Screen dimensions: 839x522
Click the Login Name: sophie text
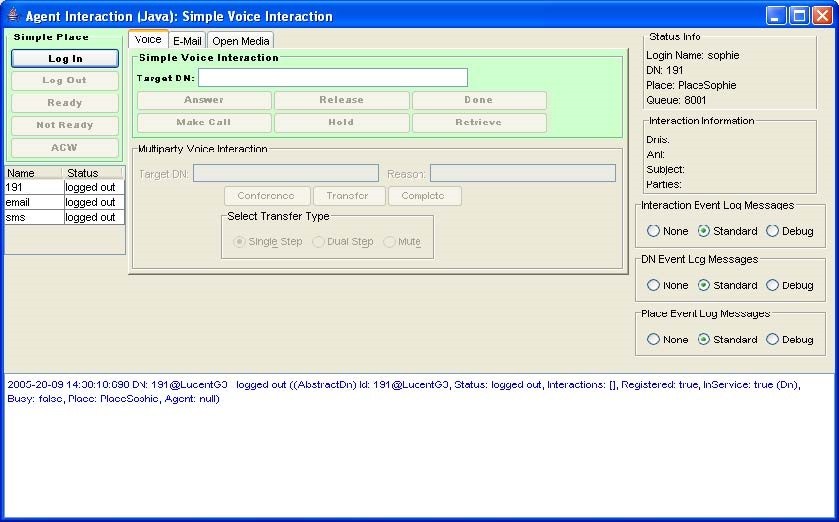click(x=692, y=55)
